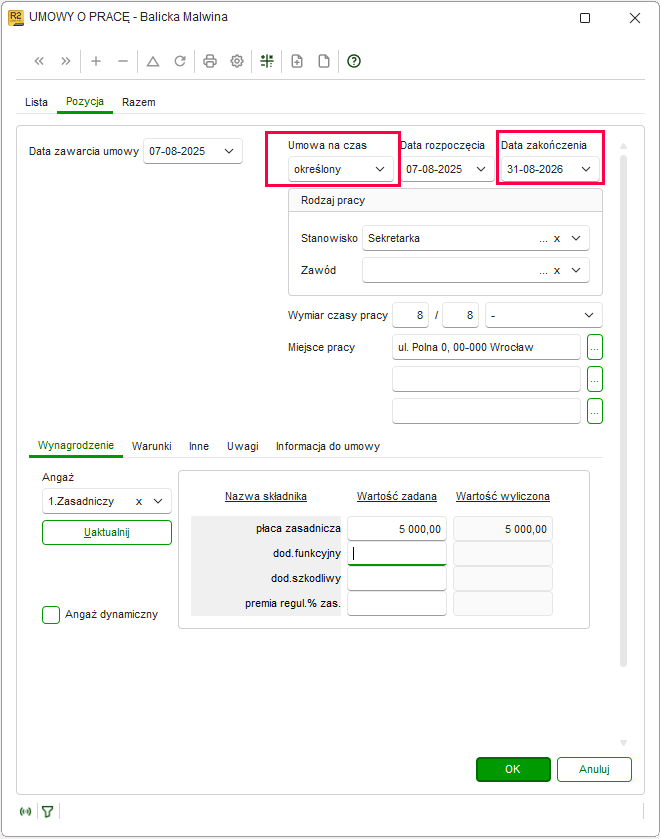Screen dimensions: 660x839
Task: Click the blank document icon
Action: click(x=324, y=61)
